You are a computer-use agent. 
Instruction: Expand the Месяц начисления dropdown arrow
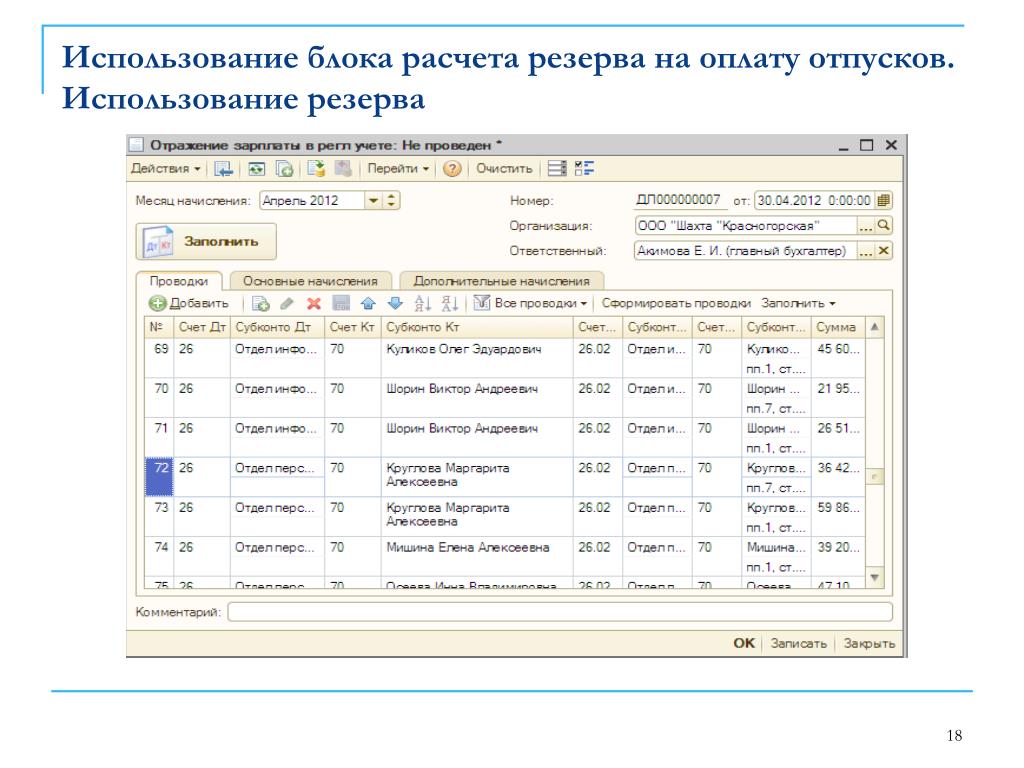coord(373,200)
